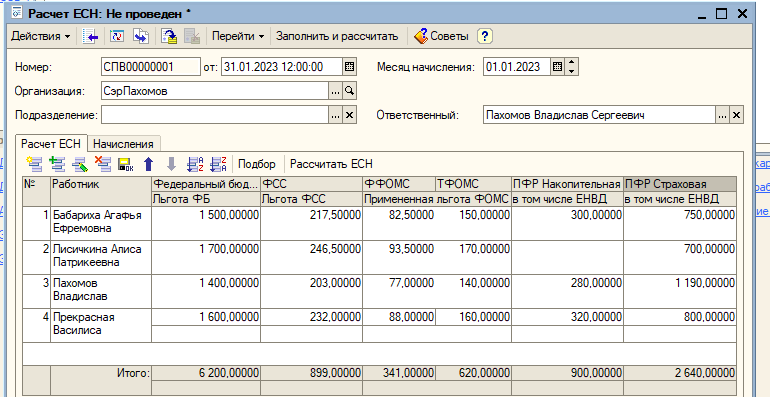The width and height of the screenshot is (770, 397).
Task: Click ПФР Страховая cell 1 190,00000
Action: pos(680,283)
